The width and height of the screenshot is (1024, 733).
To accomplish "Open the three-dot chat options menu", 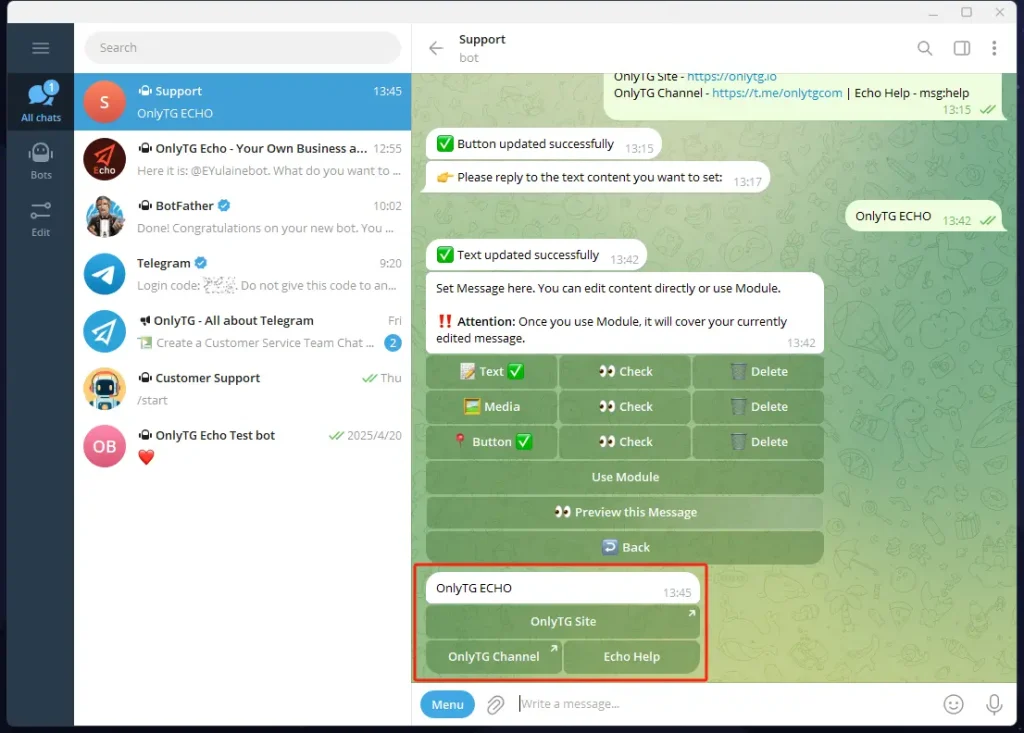I will pos(994,48).
